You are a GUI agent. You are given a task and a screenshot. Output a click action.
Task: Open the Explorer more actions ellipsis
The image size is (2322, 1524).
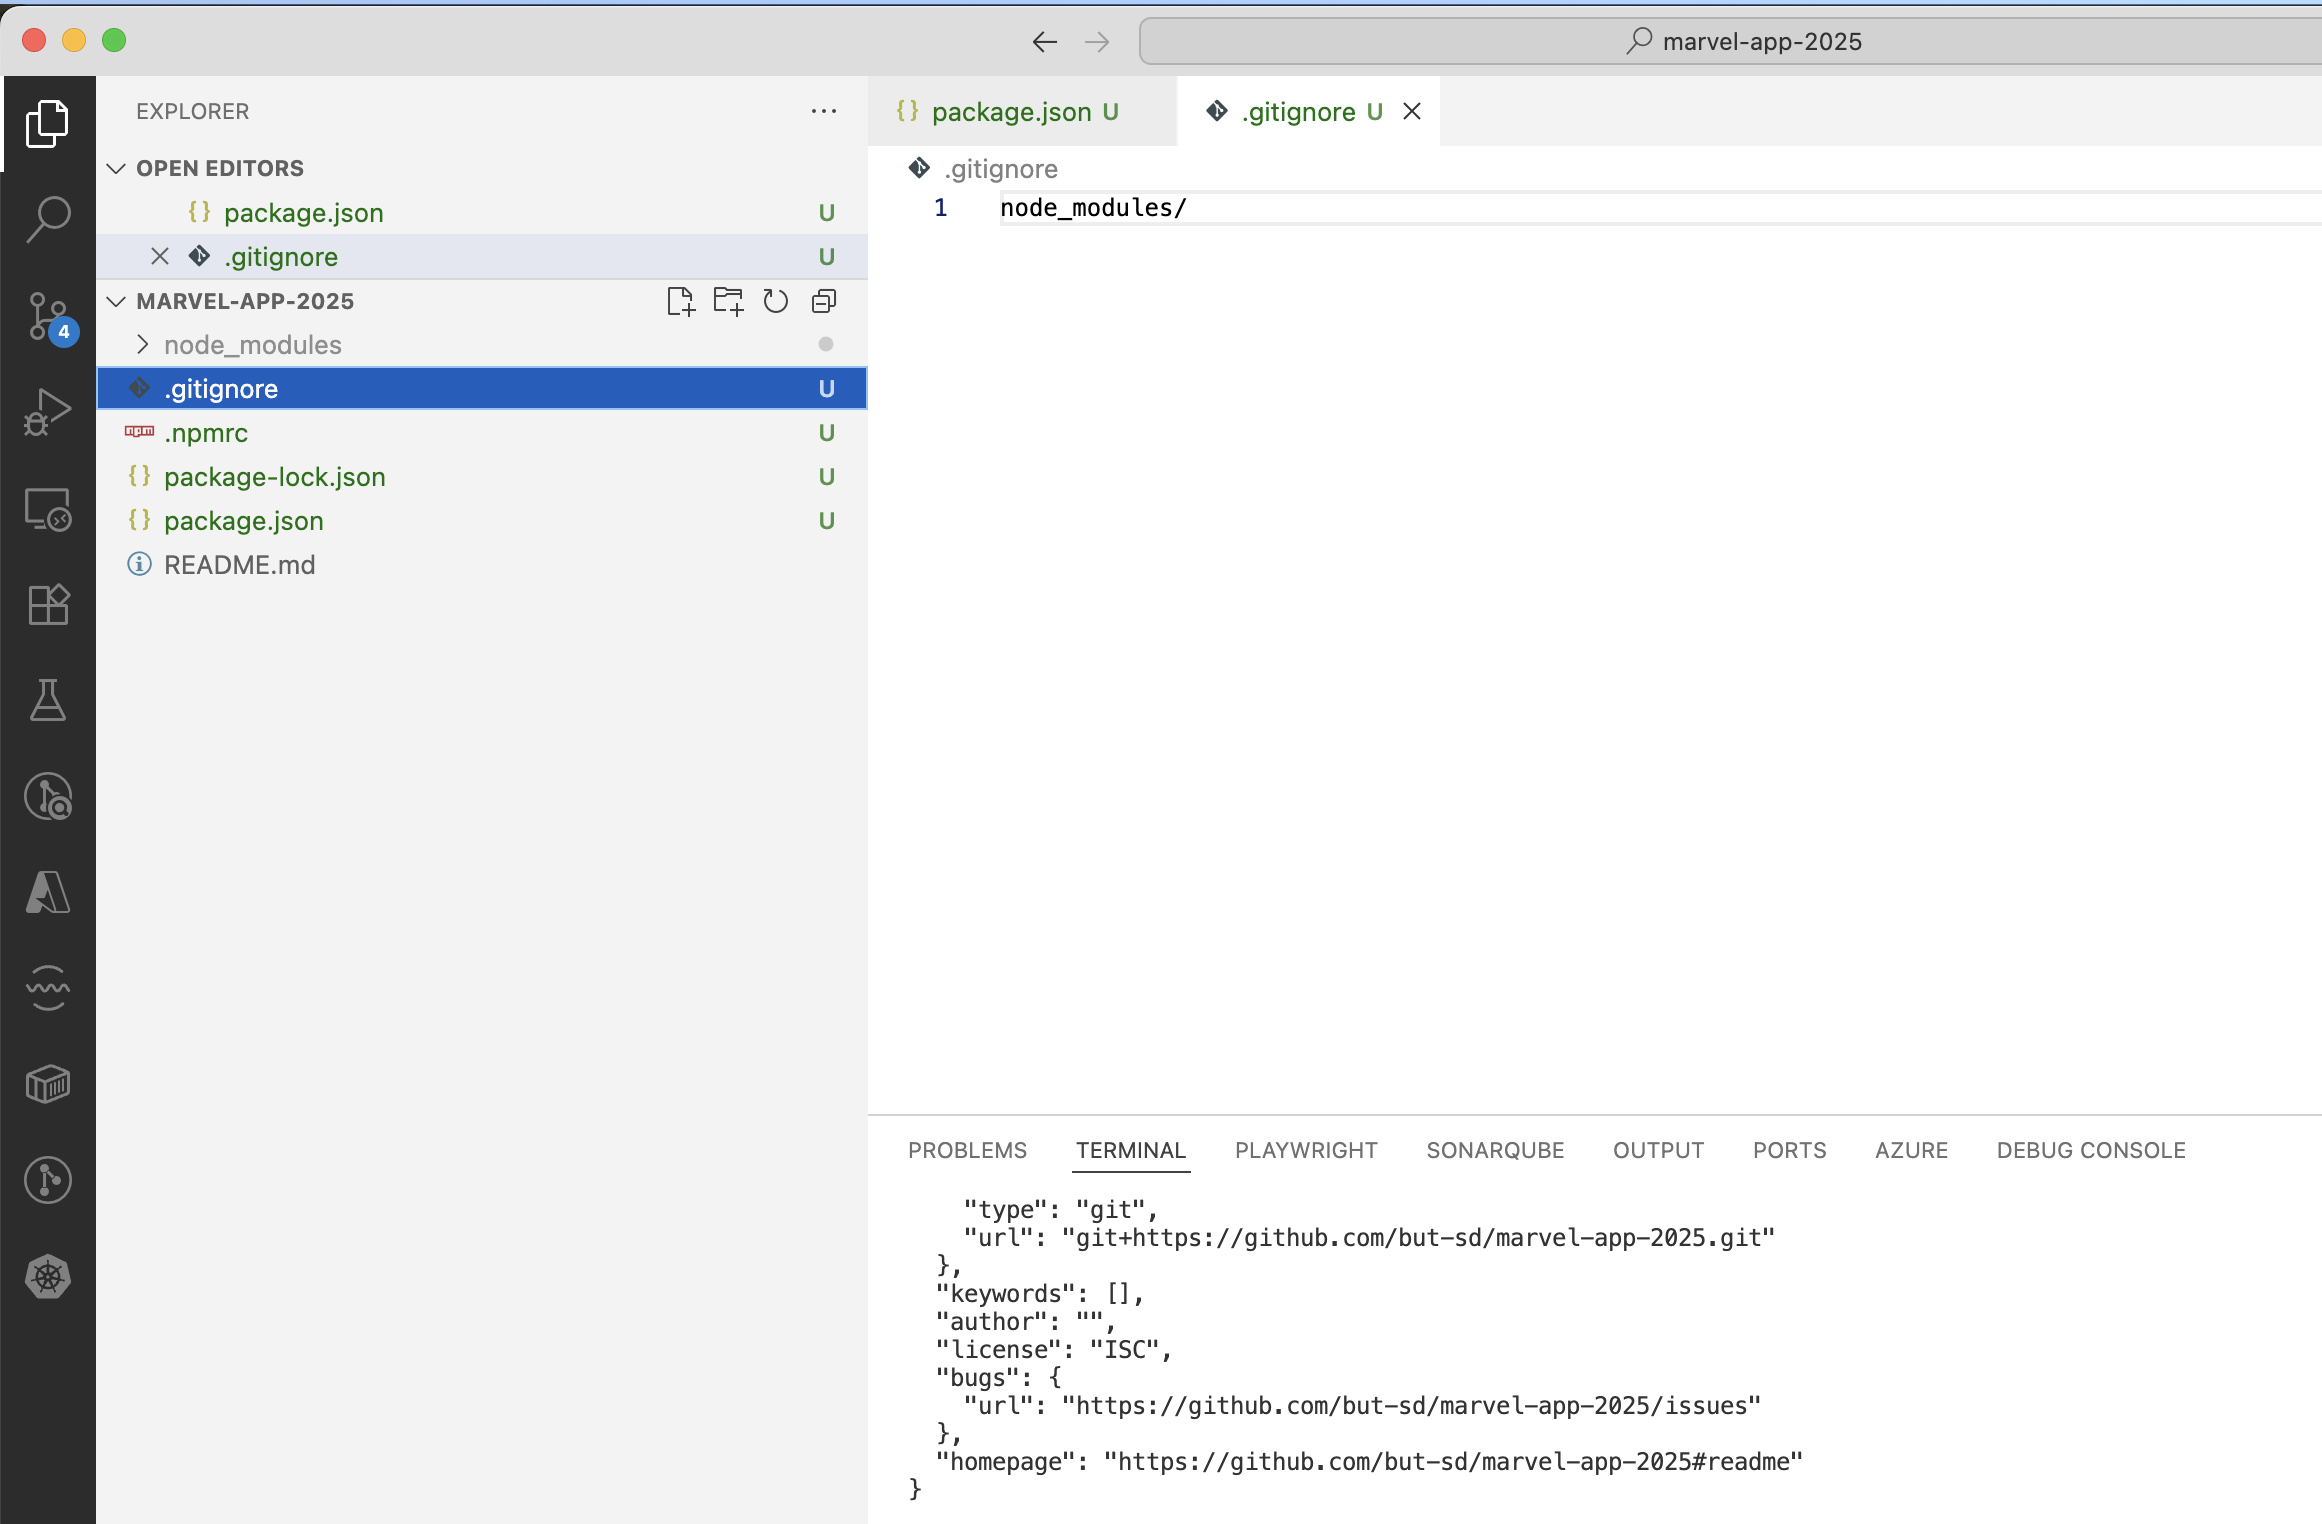tap(824, 111)
